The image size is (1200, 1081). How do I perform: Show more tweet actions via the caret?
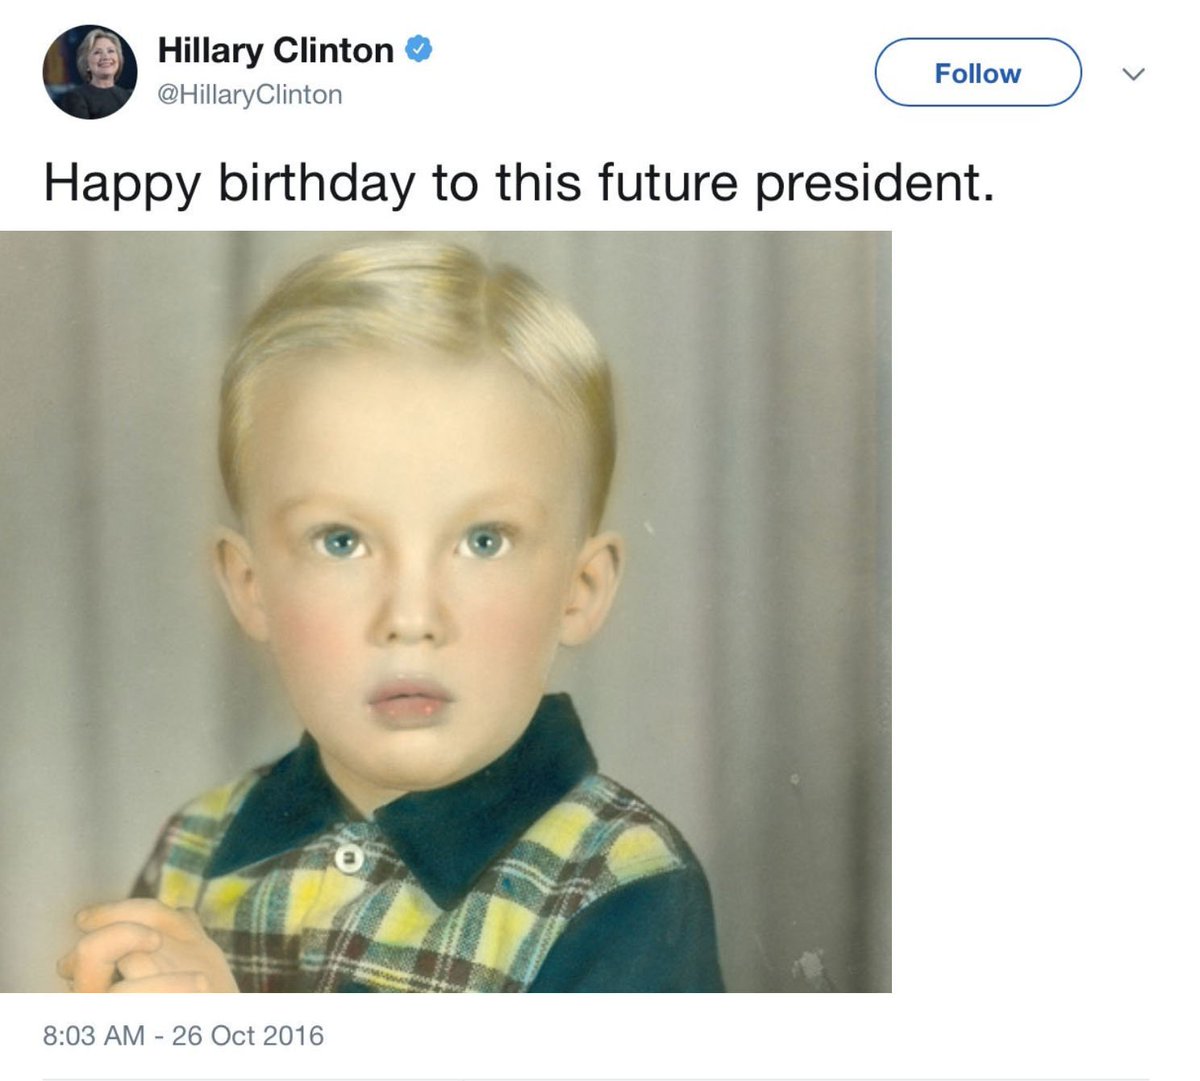coord(1132,74)
